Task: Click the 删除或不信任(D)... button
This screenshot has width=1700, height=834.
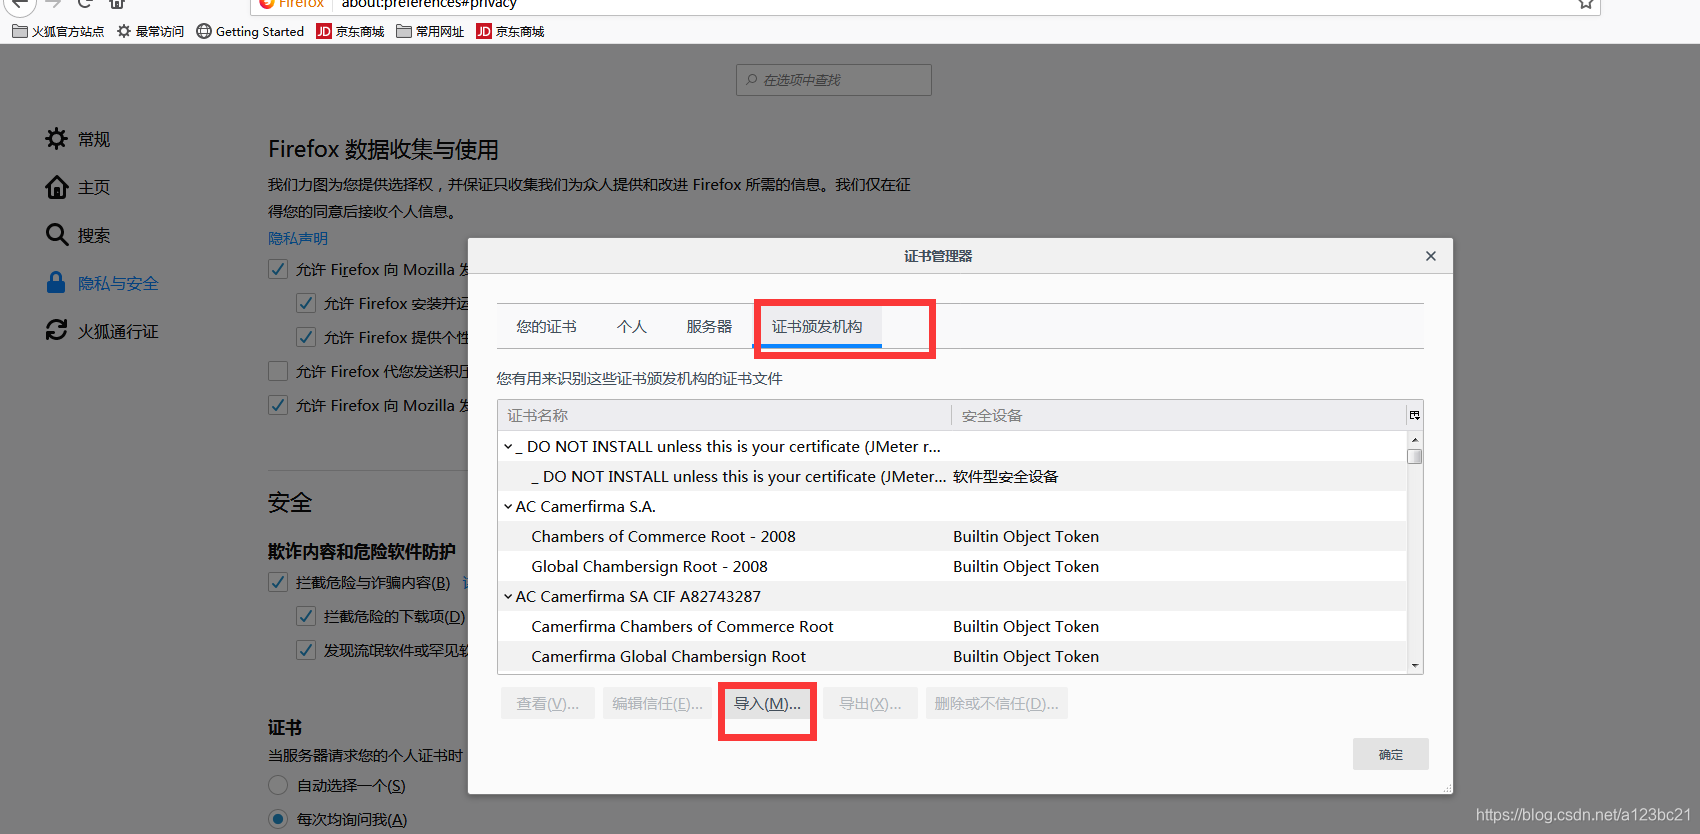Action: tap(997, 703)
